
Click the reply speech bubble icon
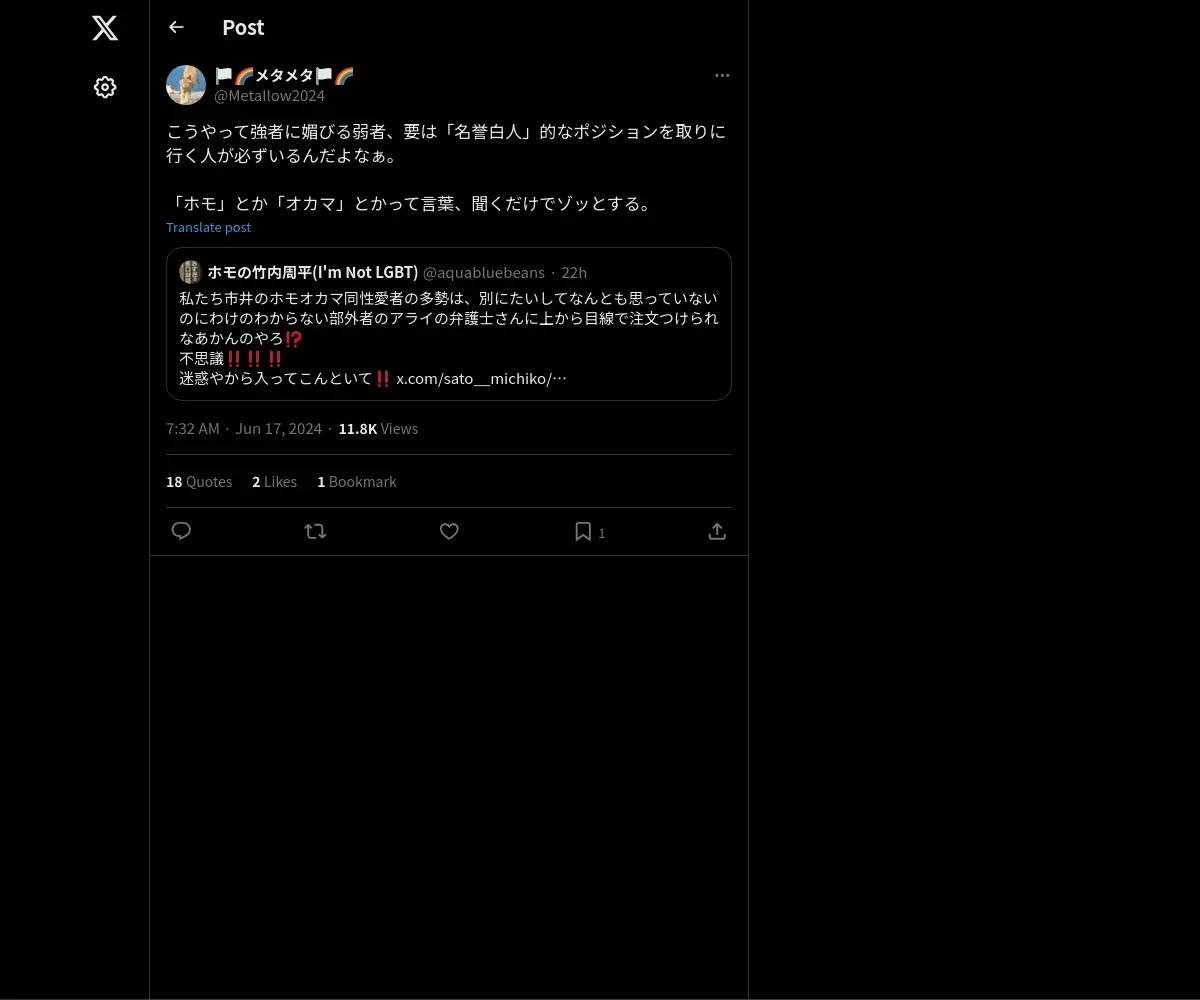coord(181,531)
